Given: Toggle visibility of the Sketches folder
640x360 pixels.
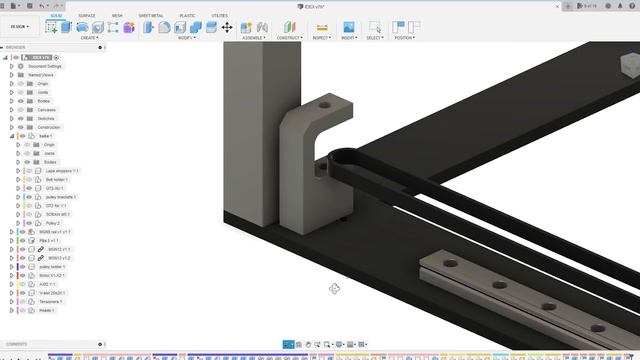Looking at the screenshot, I should coord(21,118).
